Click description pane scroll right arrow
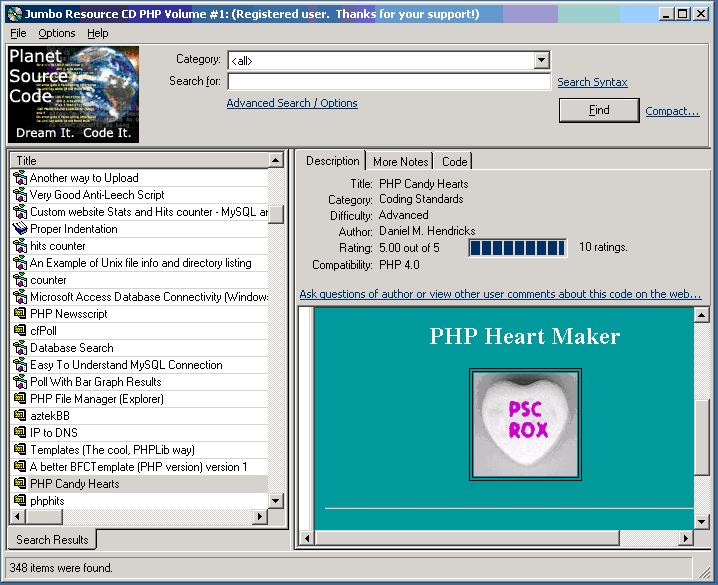This screenshot has width=718, height=585. pyautogui.click(x=685, y=538)
